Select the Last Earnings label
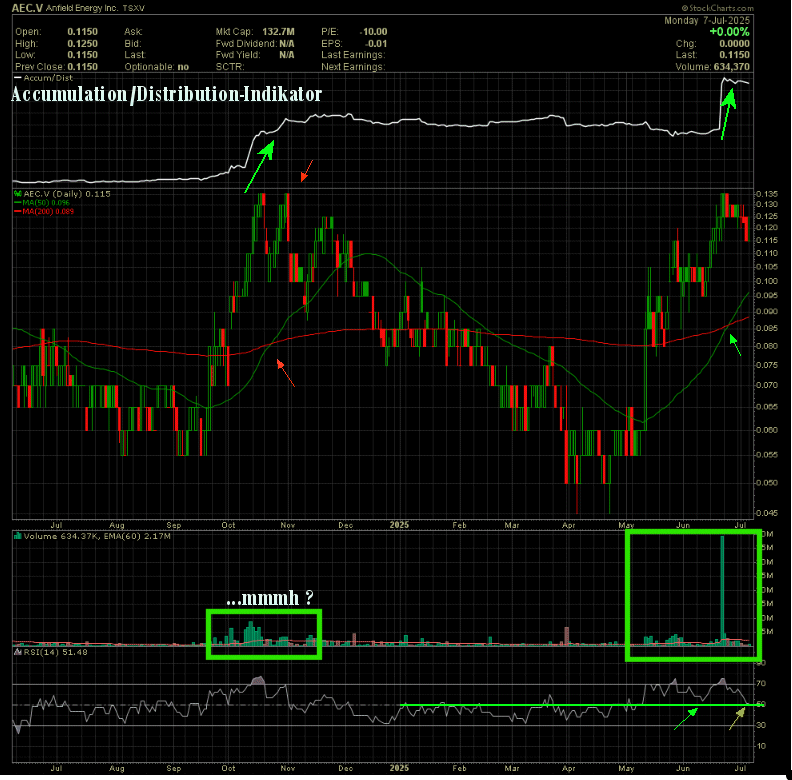Image resolution: width=792 pixels, height=780 pixels. pyautogui.click(x=353, y=55)
